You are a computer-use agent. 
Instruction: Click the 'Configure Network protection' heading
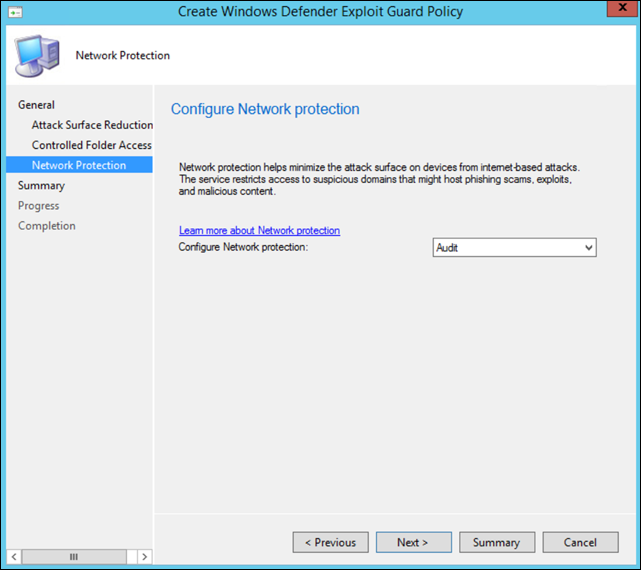[265, 109]
